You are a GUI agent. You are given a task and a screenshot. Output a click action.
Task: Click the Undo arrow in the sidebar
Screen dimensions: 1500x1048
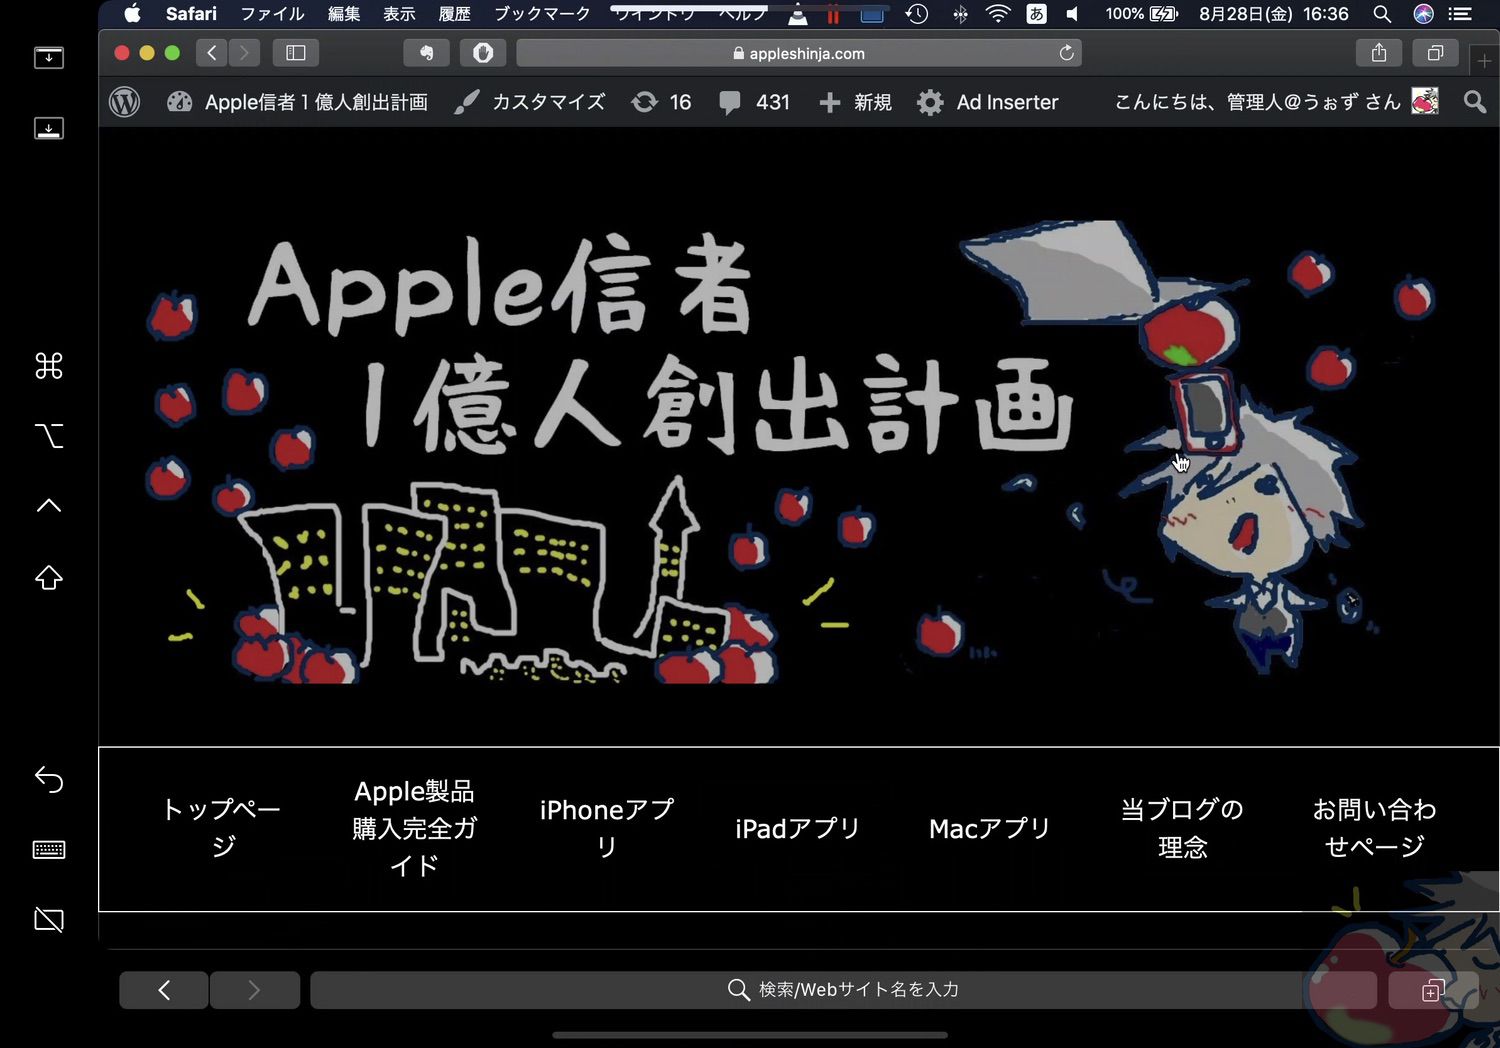coord(48,779)
